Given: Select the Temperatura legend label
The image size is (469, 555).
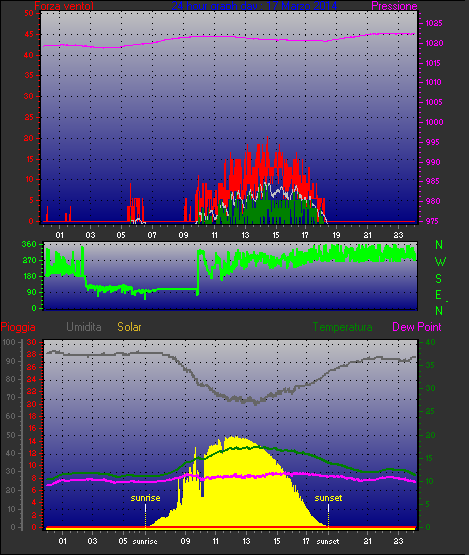Looking at the screenshot, I should point(342,327).
